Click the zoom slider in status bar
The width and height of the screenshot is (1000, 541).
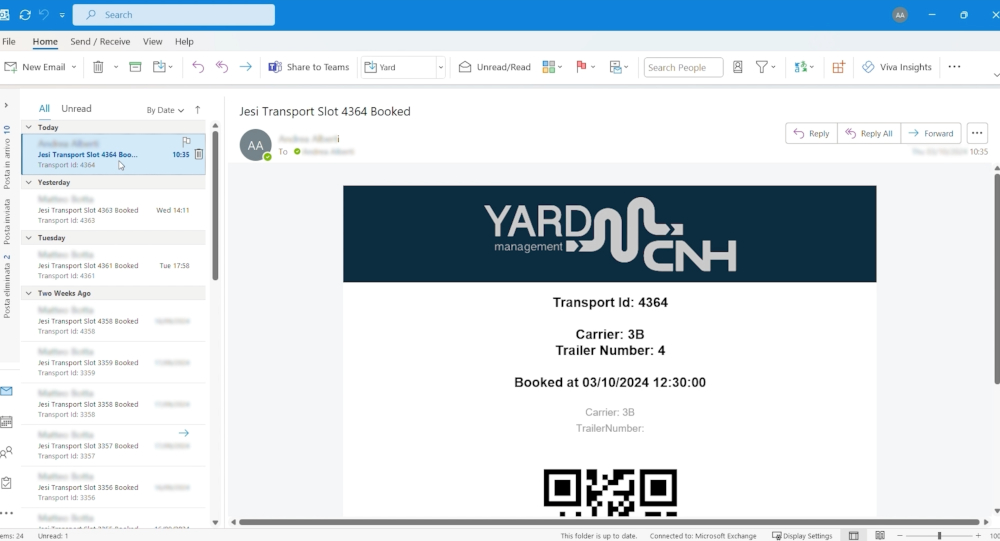click(x=938, y=536)
